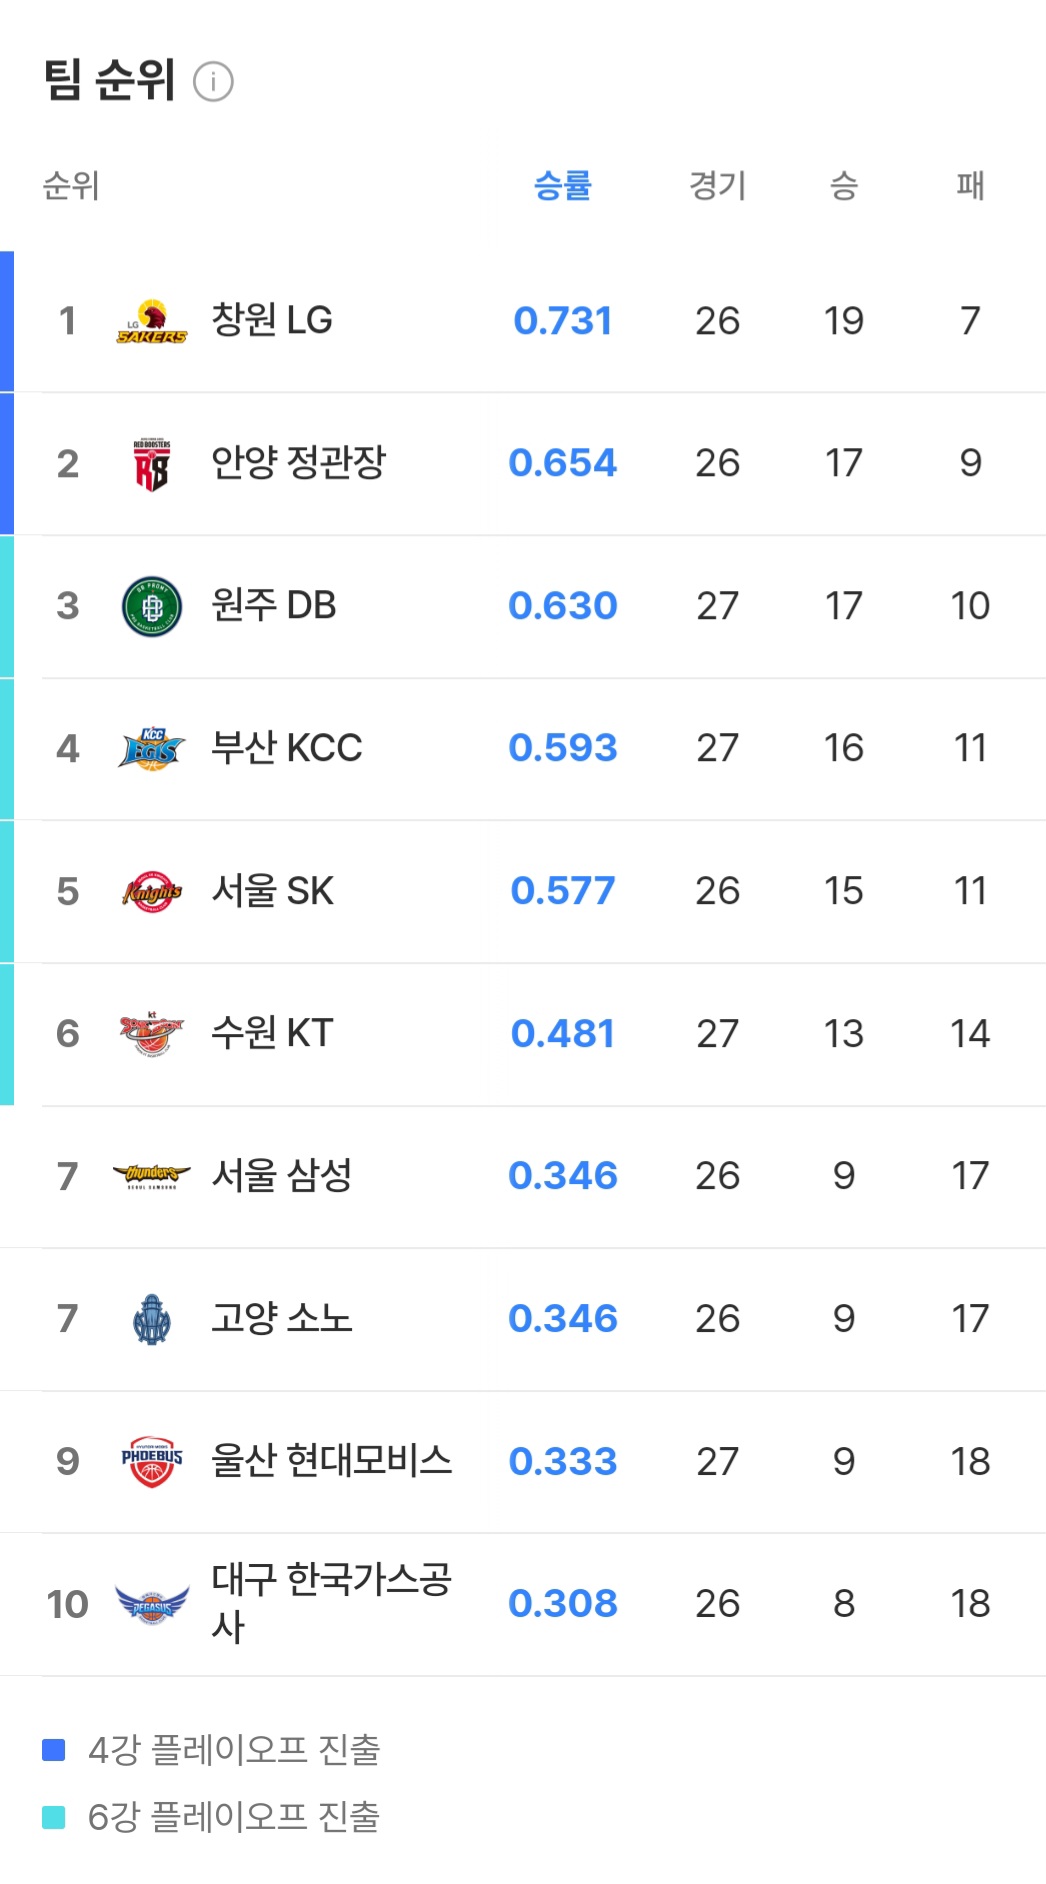Select 서울 SK's 0.577 win rate value

point(563,891)
